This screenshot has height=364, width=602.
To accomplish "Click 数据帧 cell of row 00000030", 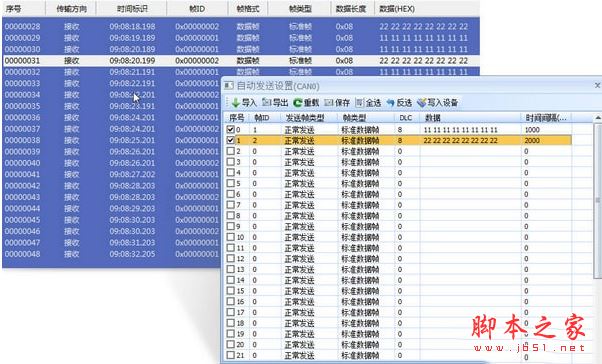I will click(x=248, y=49).
